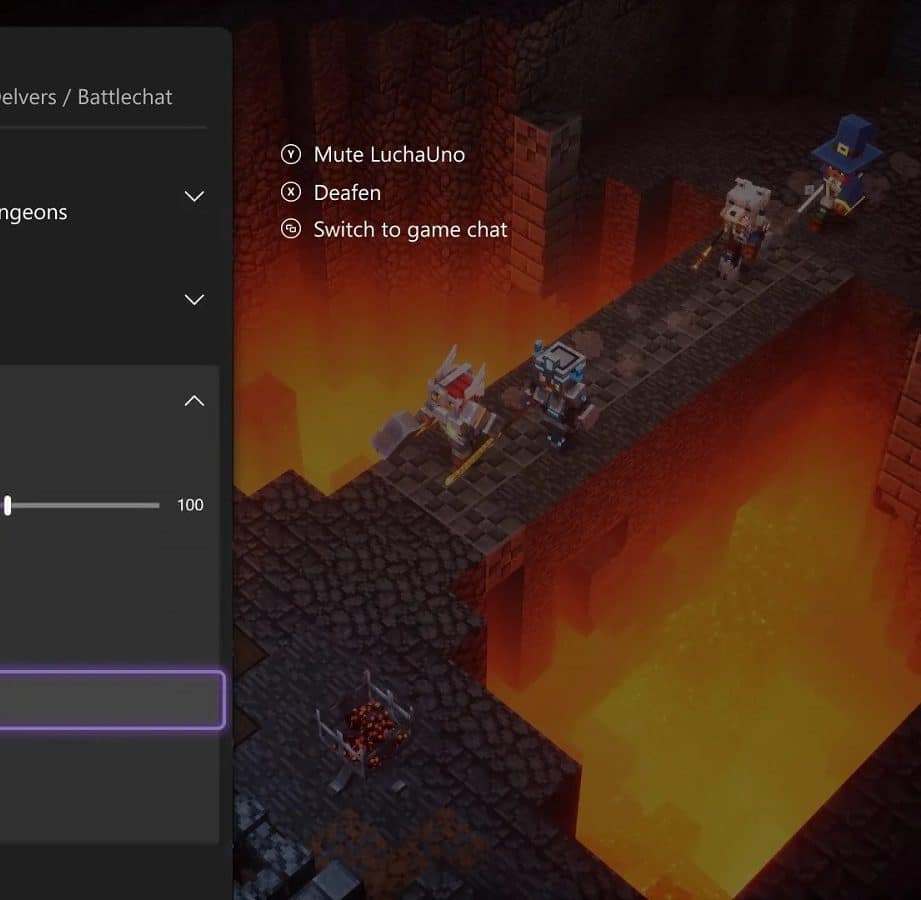Click the Battlechat header text
This screenshot has width=921, height=900.
tap(125, 97)
